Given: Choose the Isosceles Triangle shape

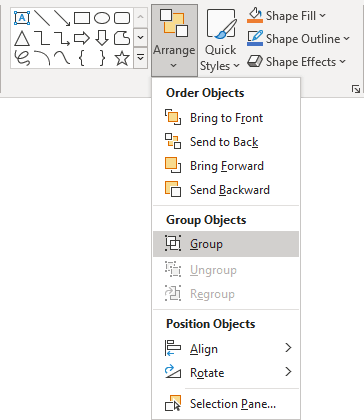Looking at the screenshot, I should pyautogui.click(x=22, y=38).
